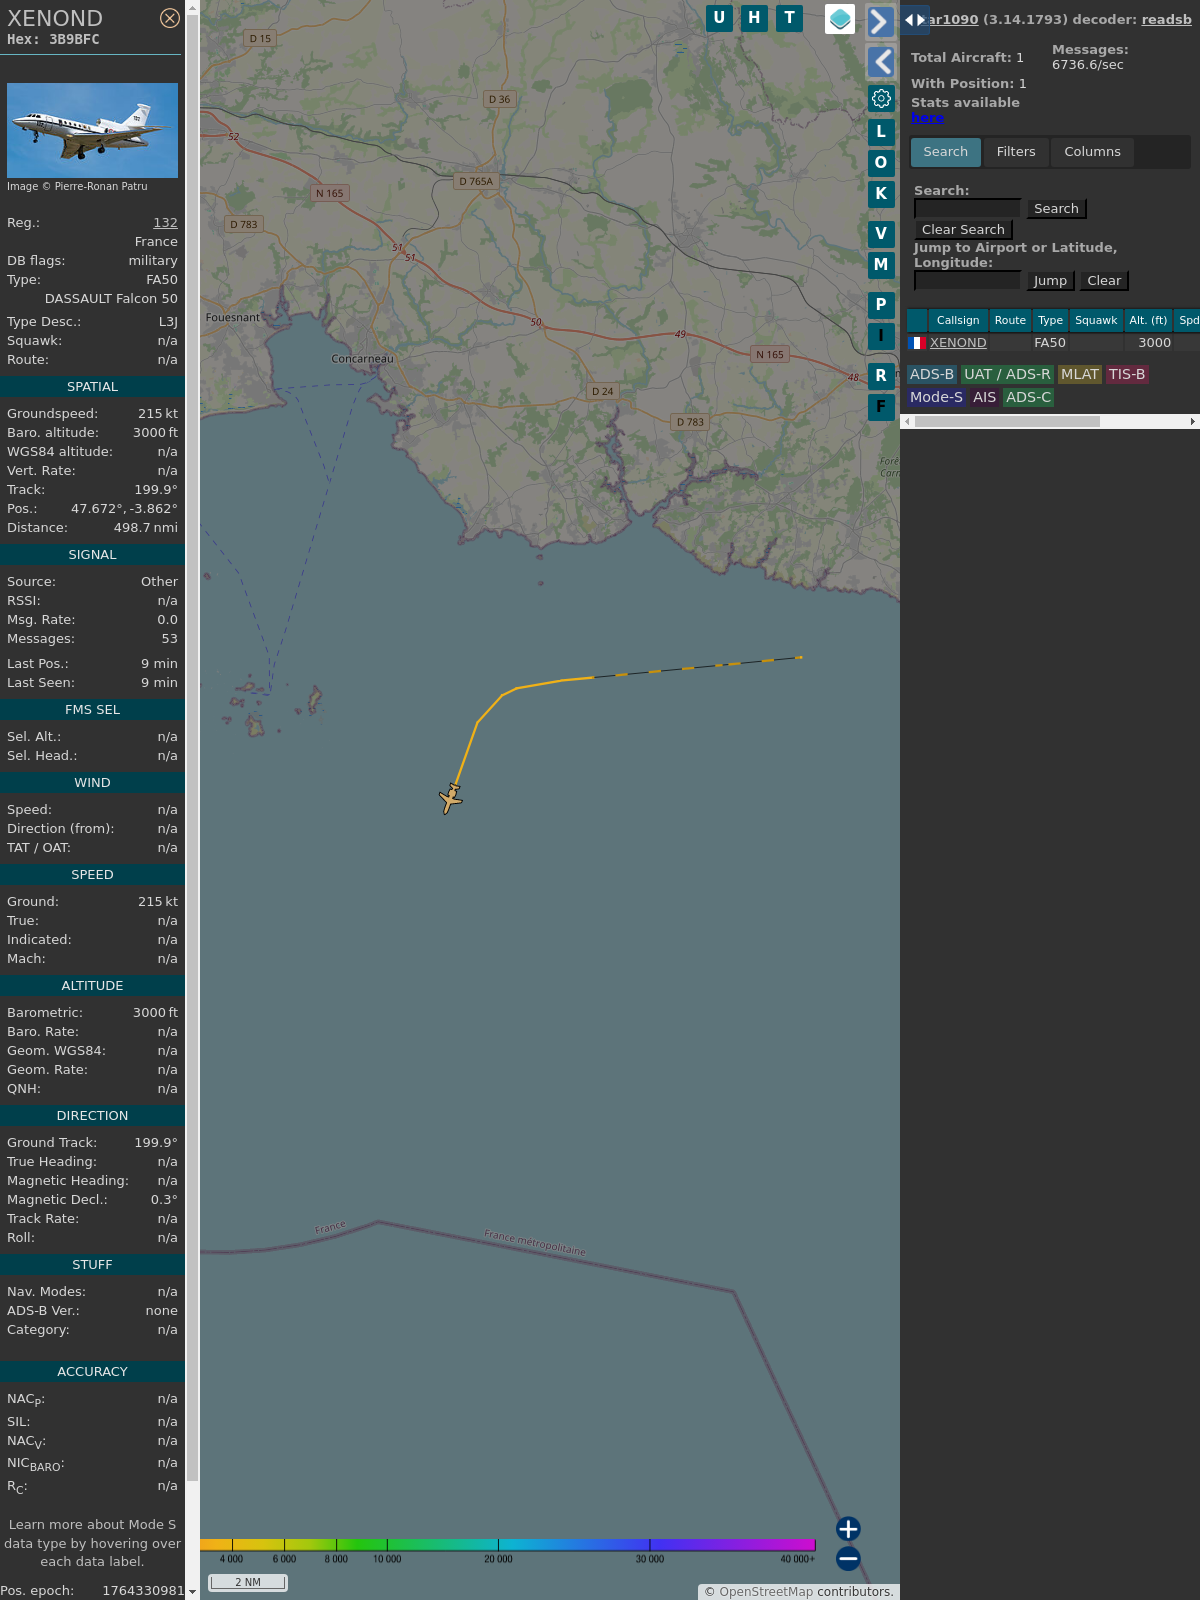This screenshot has height=1600, width=1200.
Task: Click the altitude color scale bar
Action: [x=508, y=1545]
